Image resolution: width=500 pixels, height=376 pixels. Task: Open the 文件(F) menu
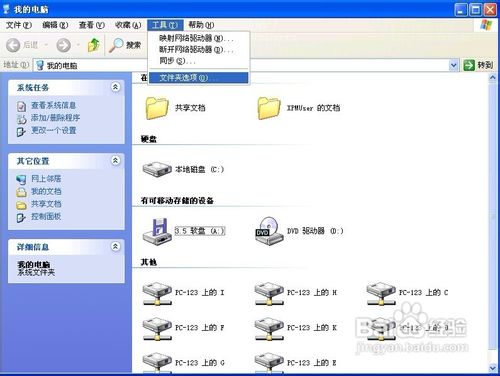19,25
